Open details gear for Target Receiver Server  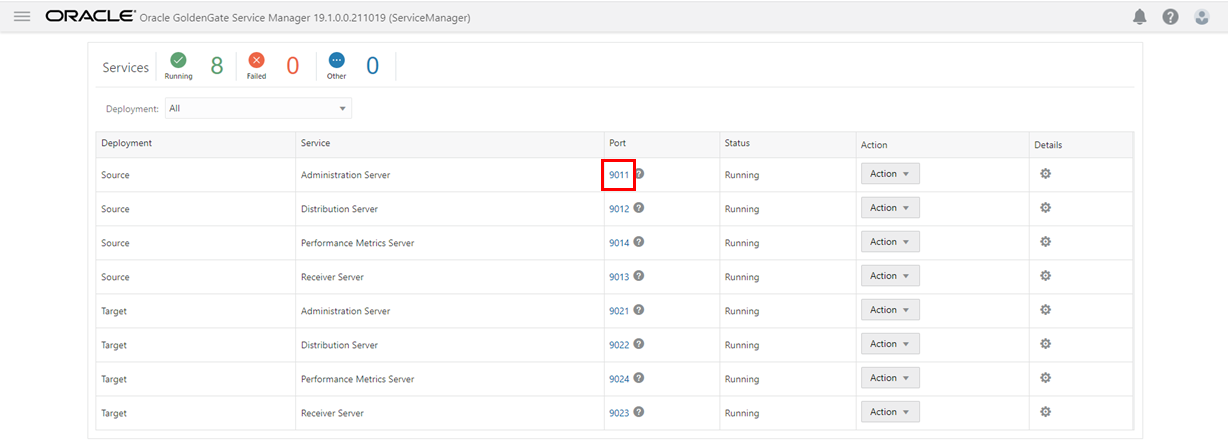pos(1045,412)
